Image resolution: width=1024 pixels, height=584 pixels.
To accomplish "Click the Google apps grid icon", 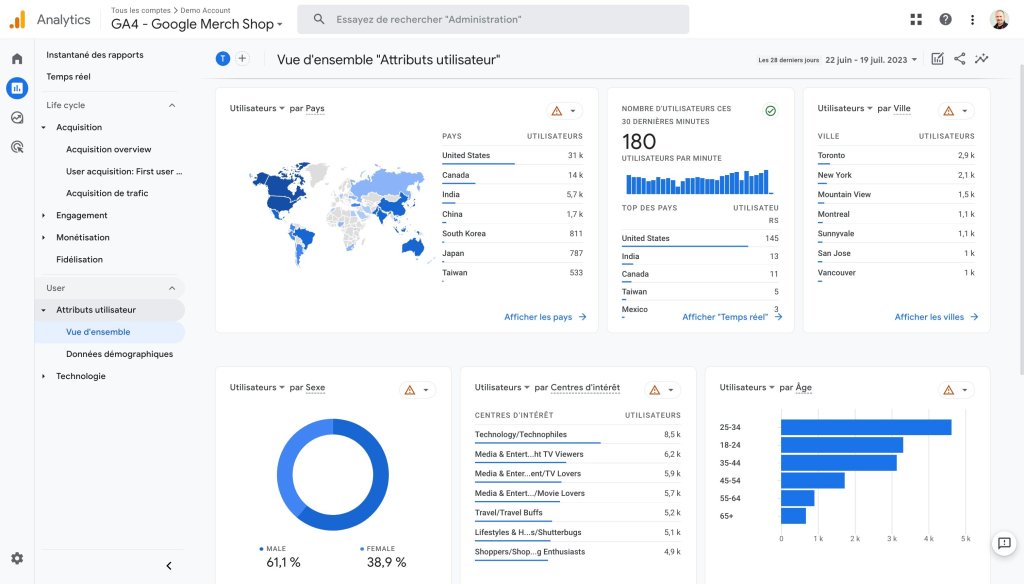I will click(916, 20).
